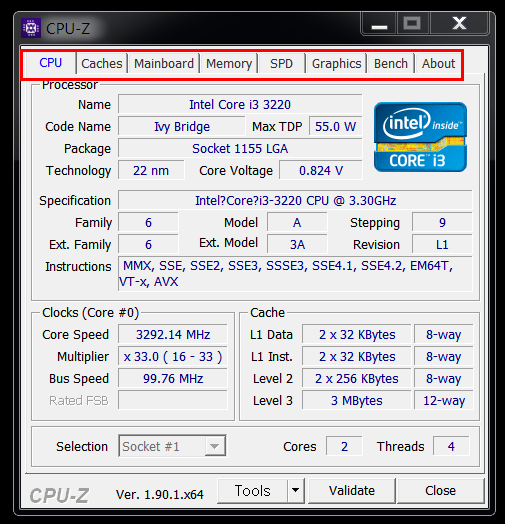The width and height of the screenshot is (505, 524).
Task: Click the Technology value 22 nm
Action: pos(151,171)
